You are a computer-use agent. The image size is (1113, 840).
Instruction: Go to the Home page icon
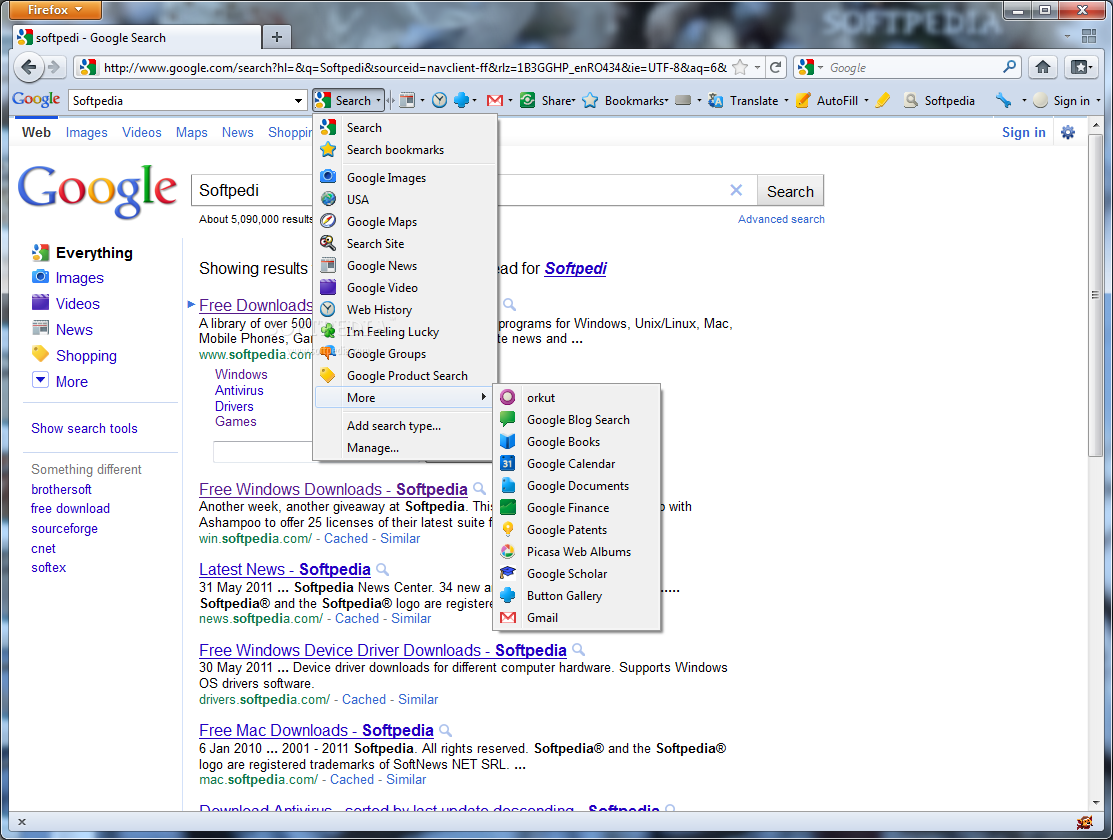click(x=1042, y=67)
